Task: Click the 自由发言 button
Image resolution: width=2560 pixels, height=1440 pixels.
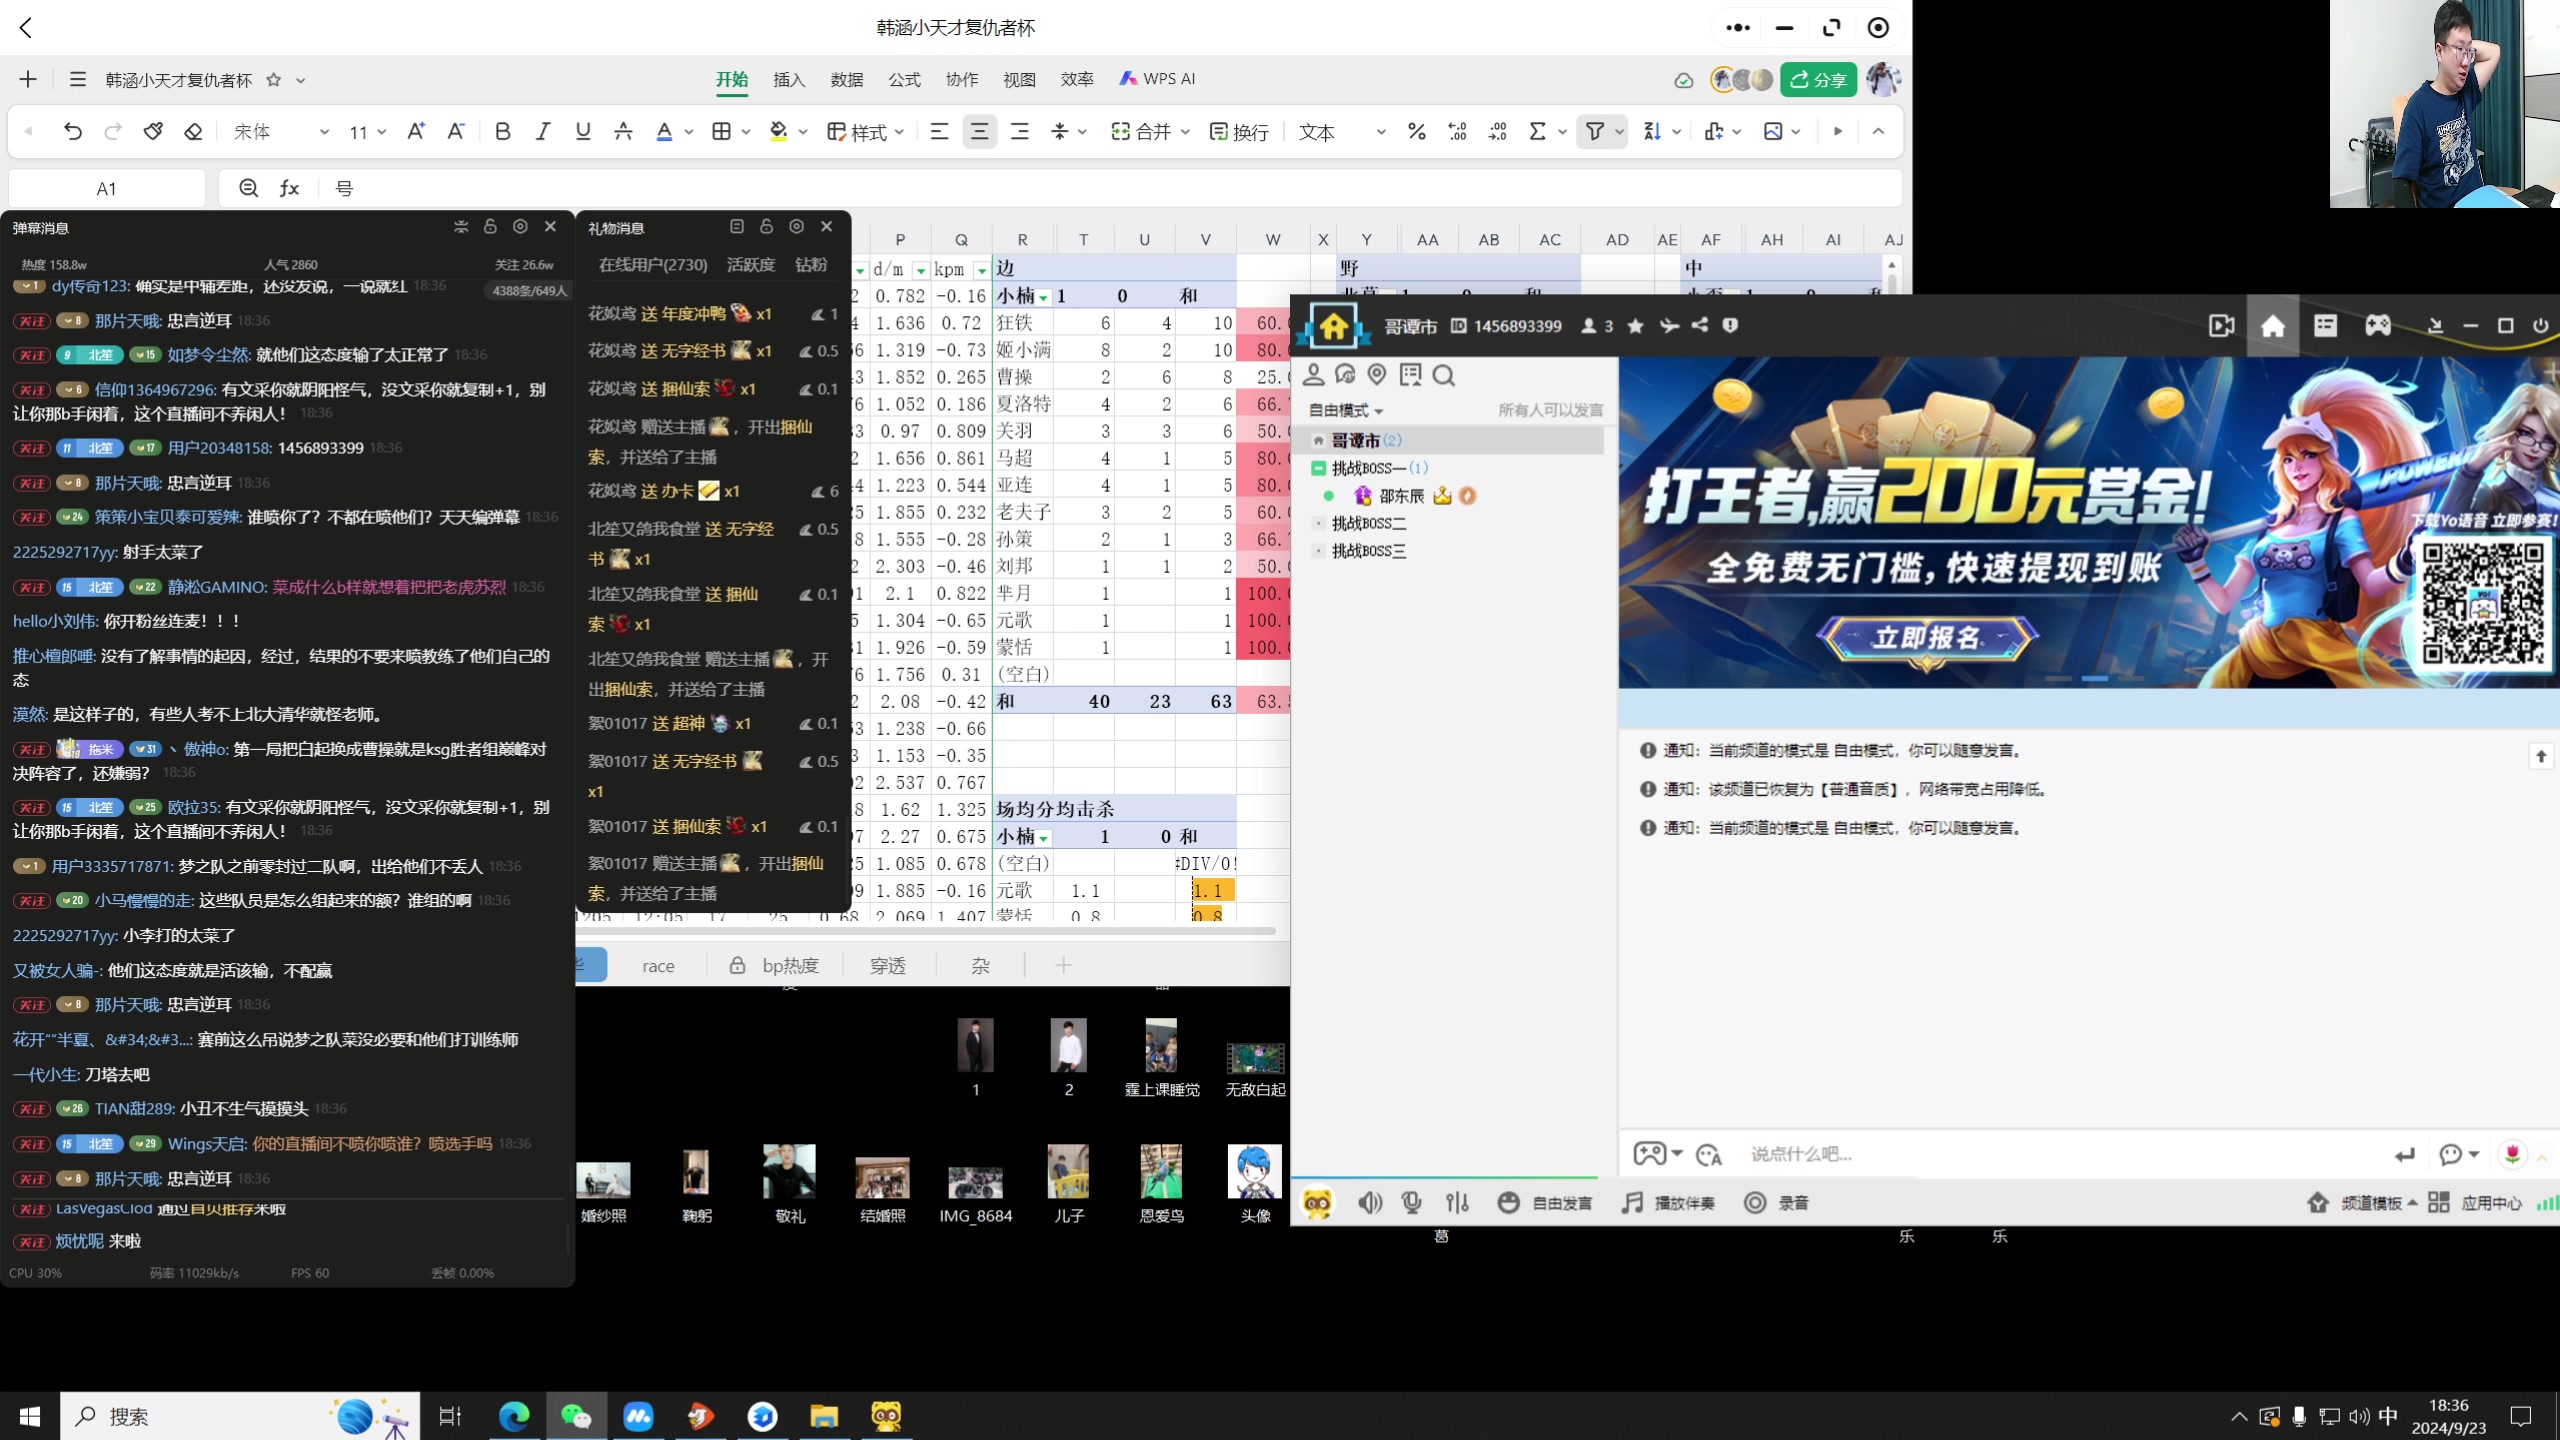Action: click(1545, 1203)
